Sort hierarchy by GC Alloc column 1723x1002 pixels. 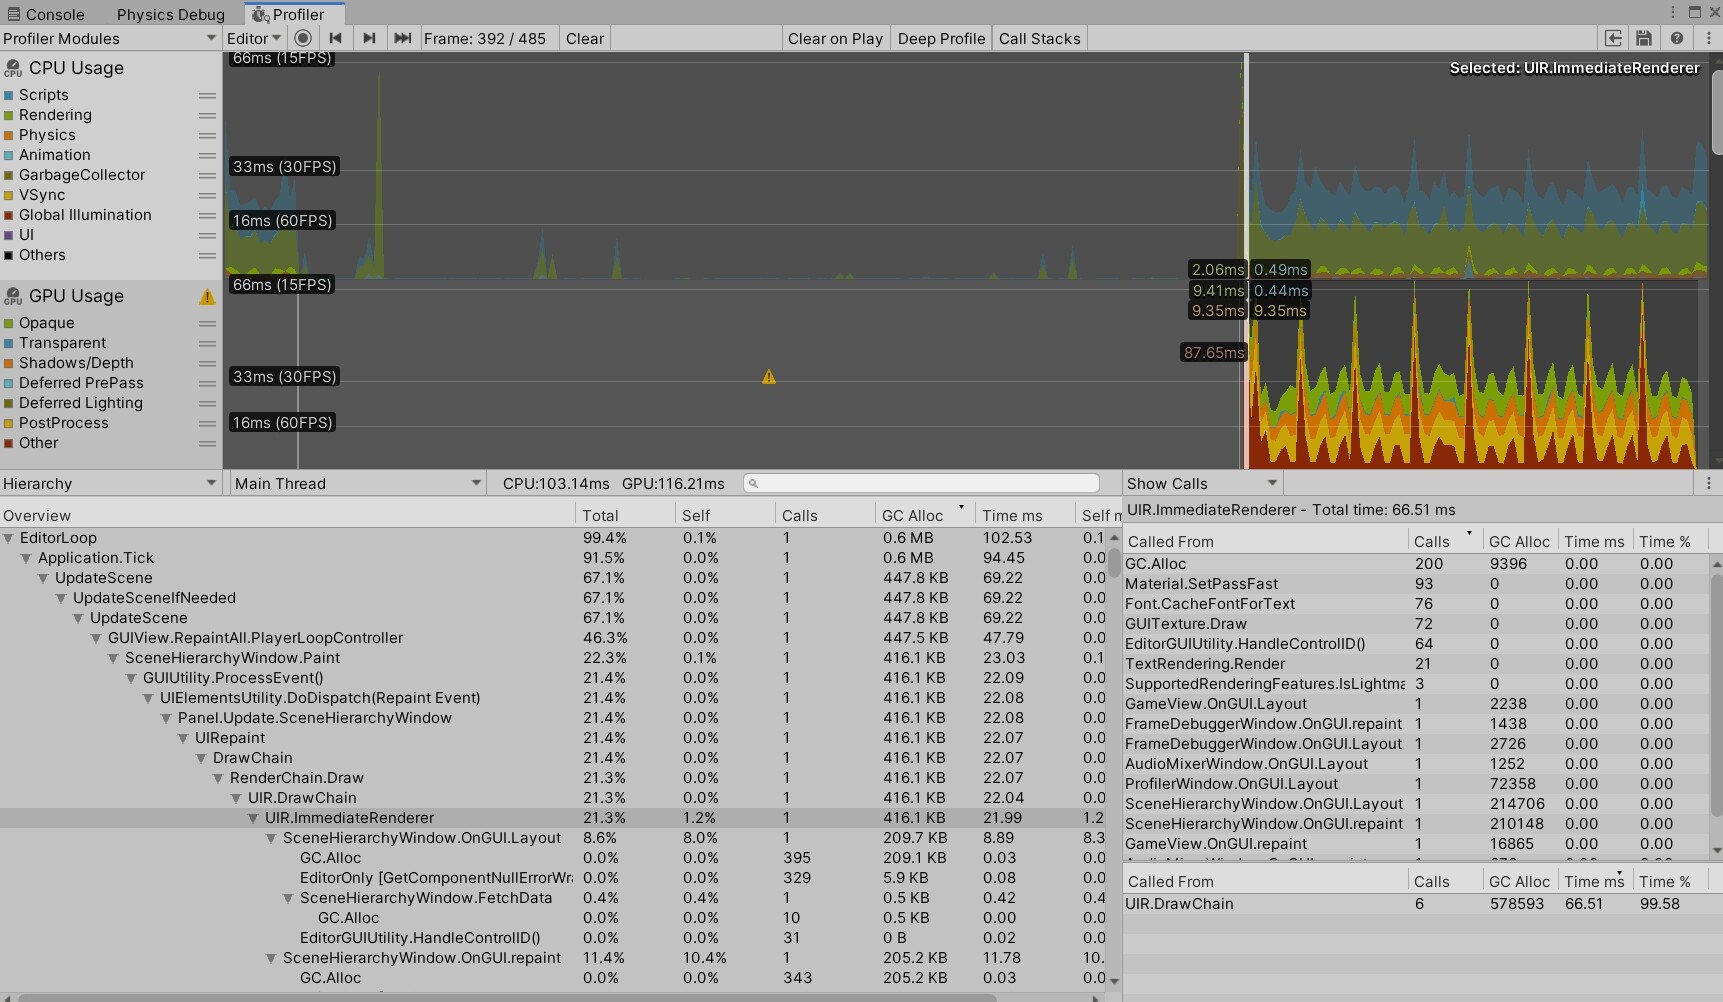pyautogui.click(x=924, y=515)
